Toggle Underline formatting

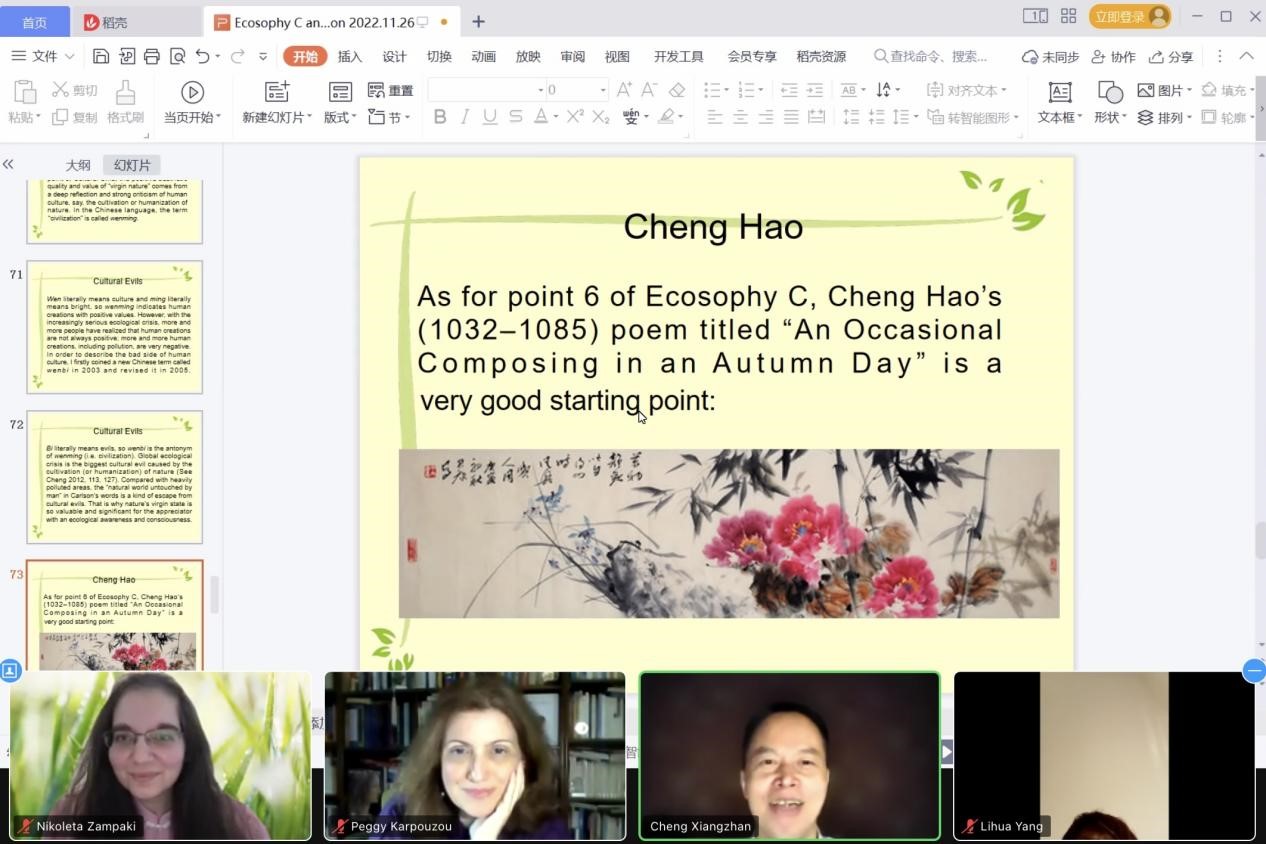489,117
